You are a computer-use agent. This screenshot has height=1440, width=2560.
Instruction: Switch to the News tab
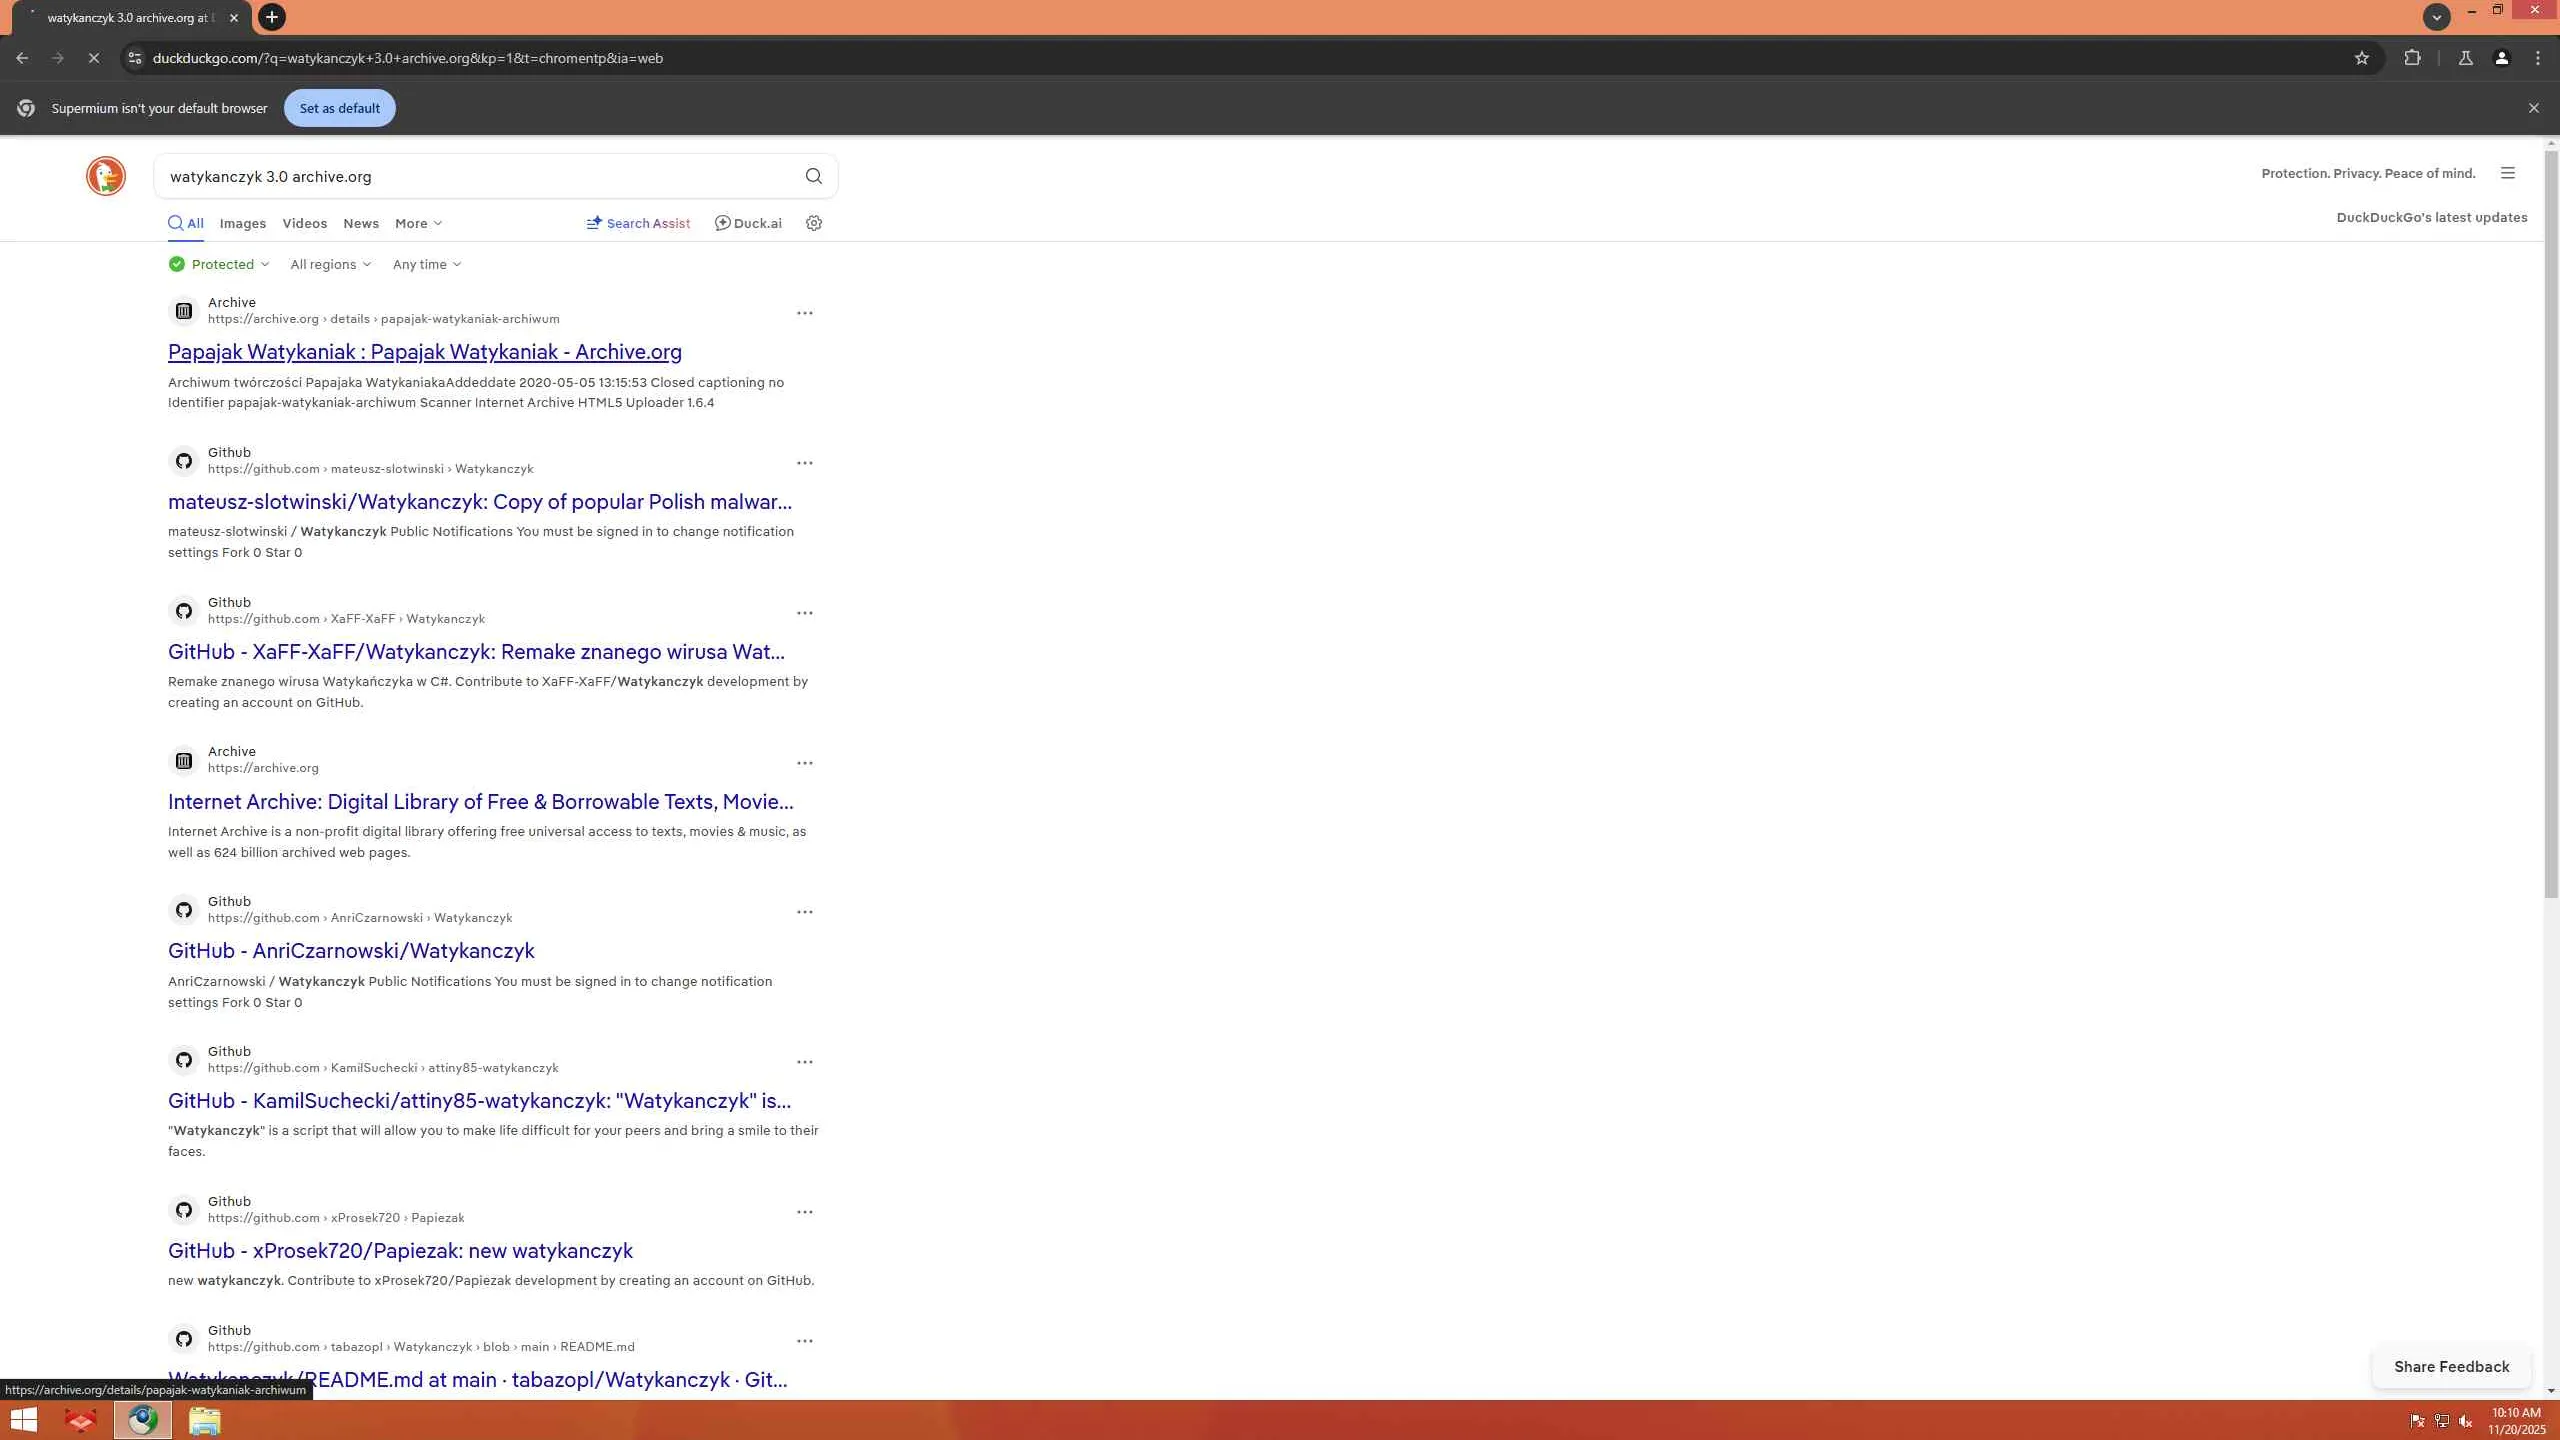(x=360, y=223)
